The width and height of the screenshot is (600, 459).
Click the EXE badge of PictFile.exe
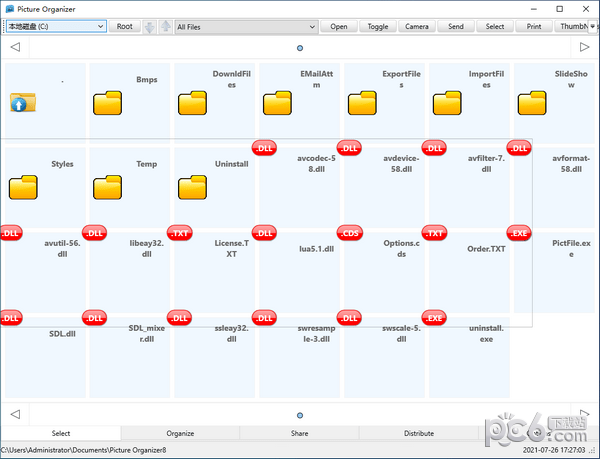point(519,233)
